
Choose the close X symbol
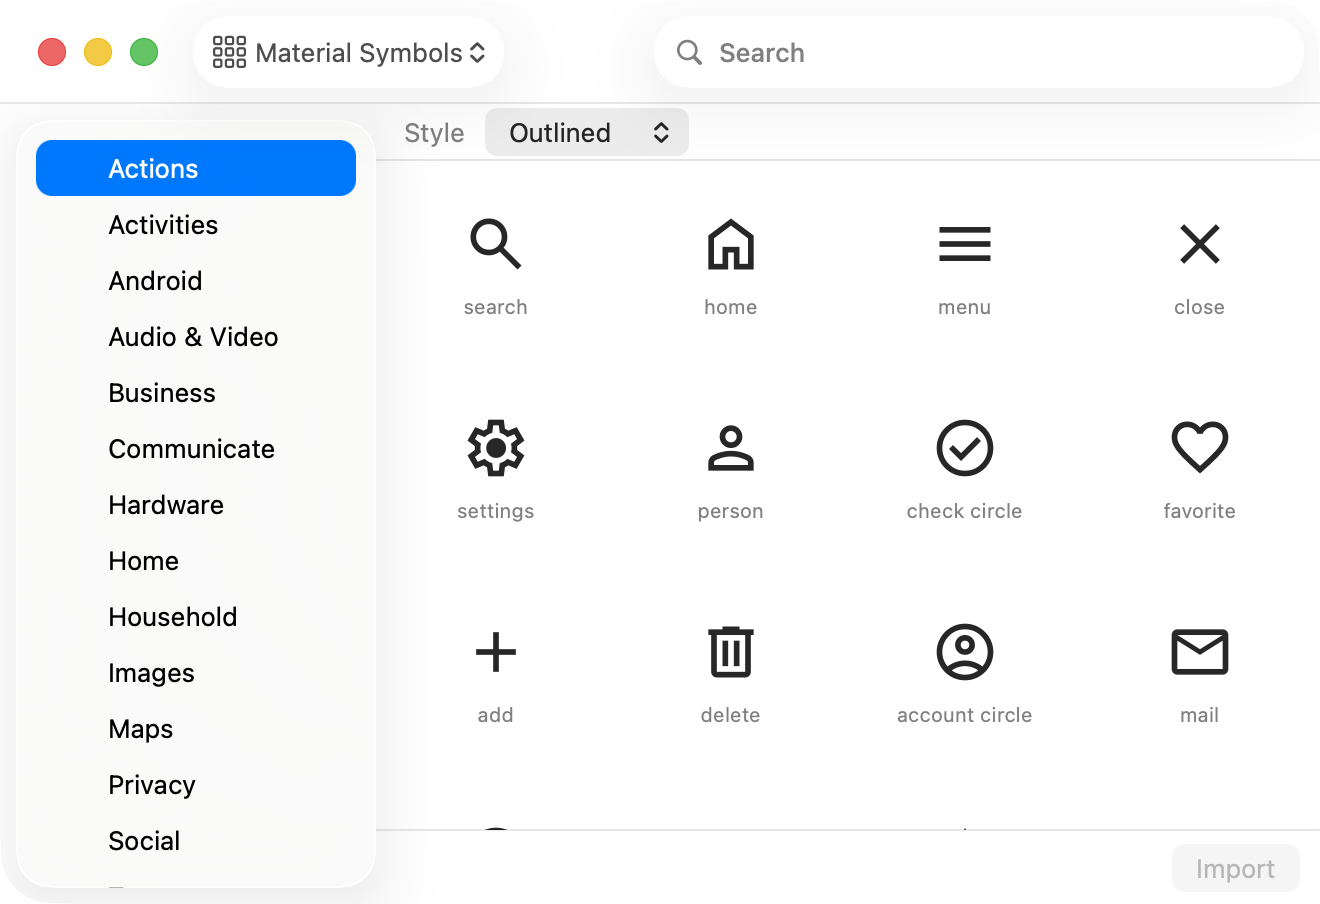pyautogui.click(x=1200, y=245)
